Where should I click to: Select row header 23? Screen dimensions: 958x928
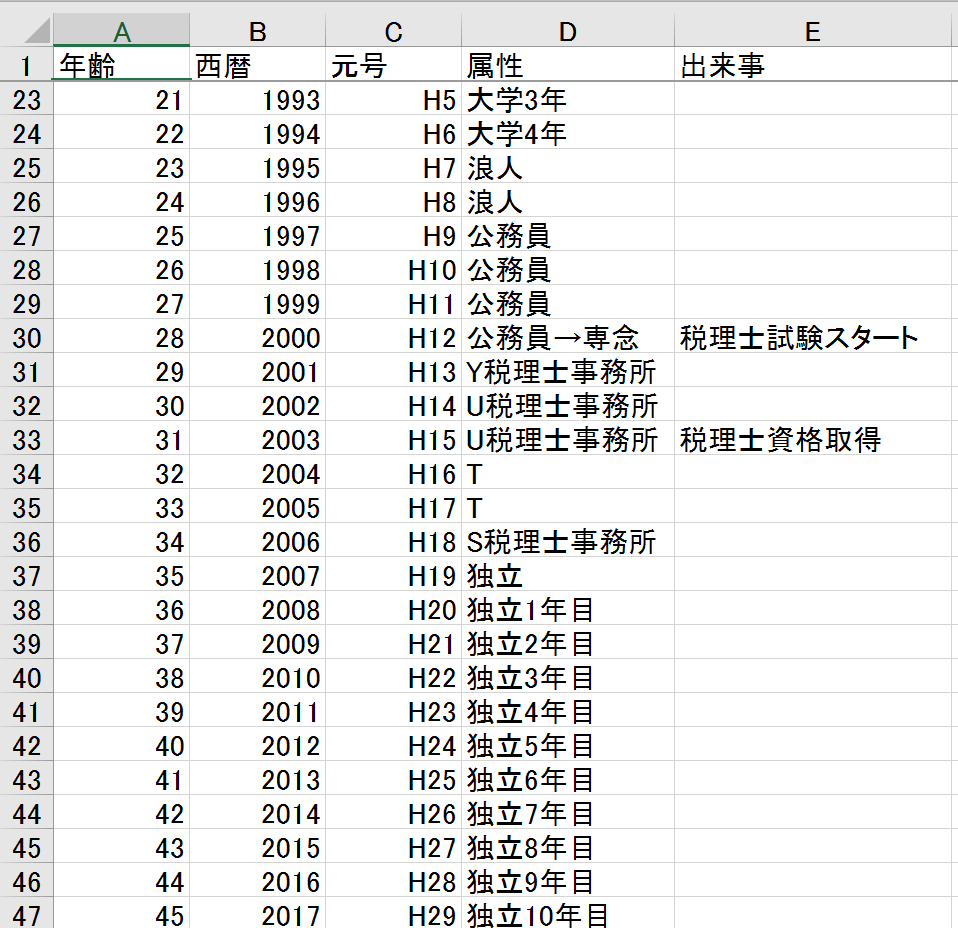(x=26, y=99)
